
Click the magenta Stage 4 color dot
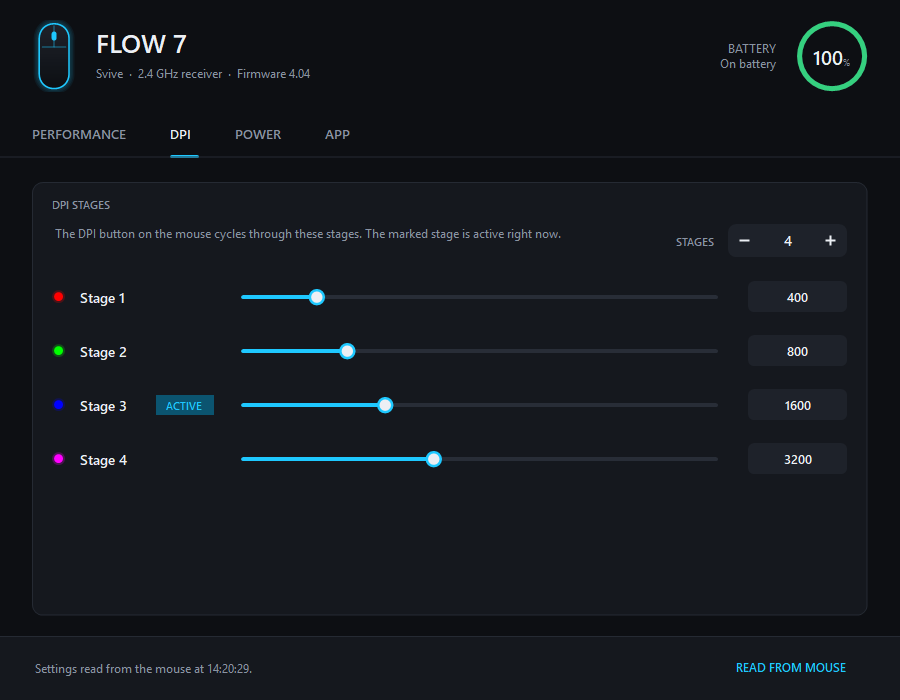pos(59,458)
